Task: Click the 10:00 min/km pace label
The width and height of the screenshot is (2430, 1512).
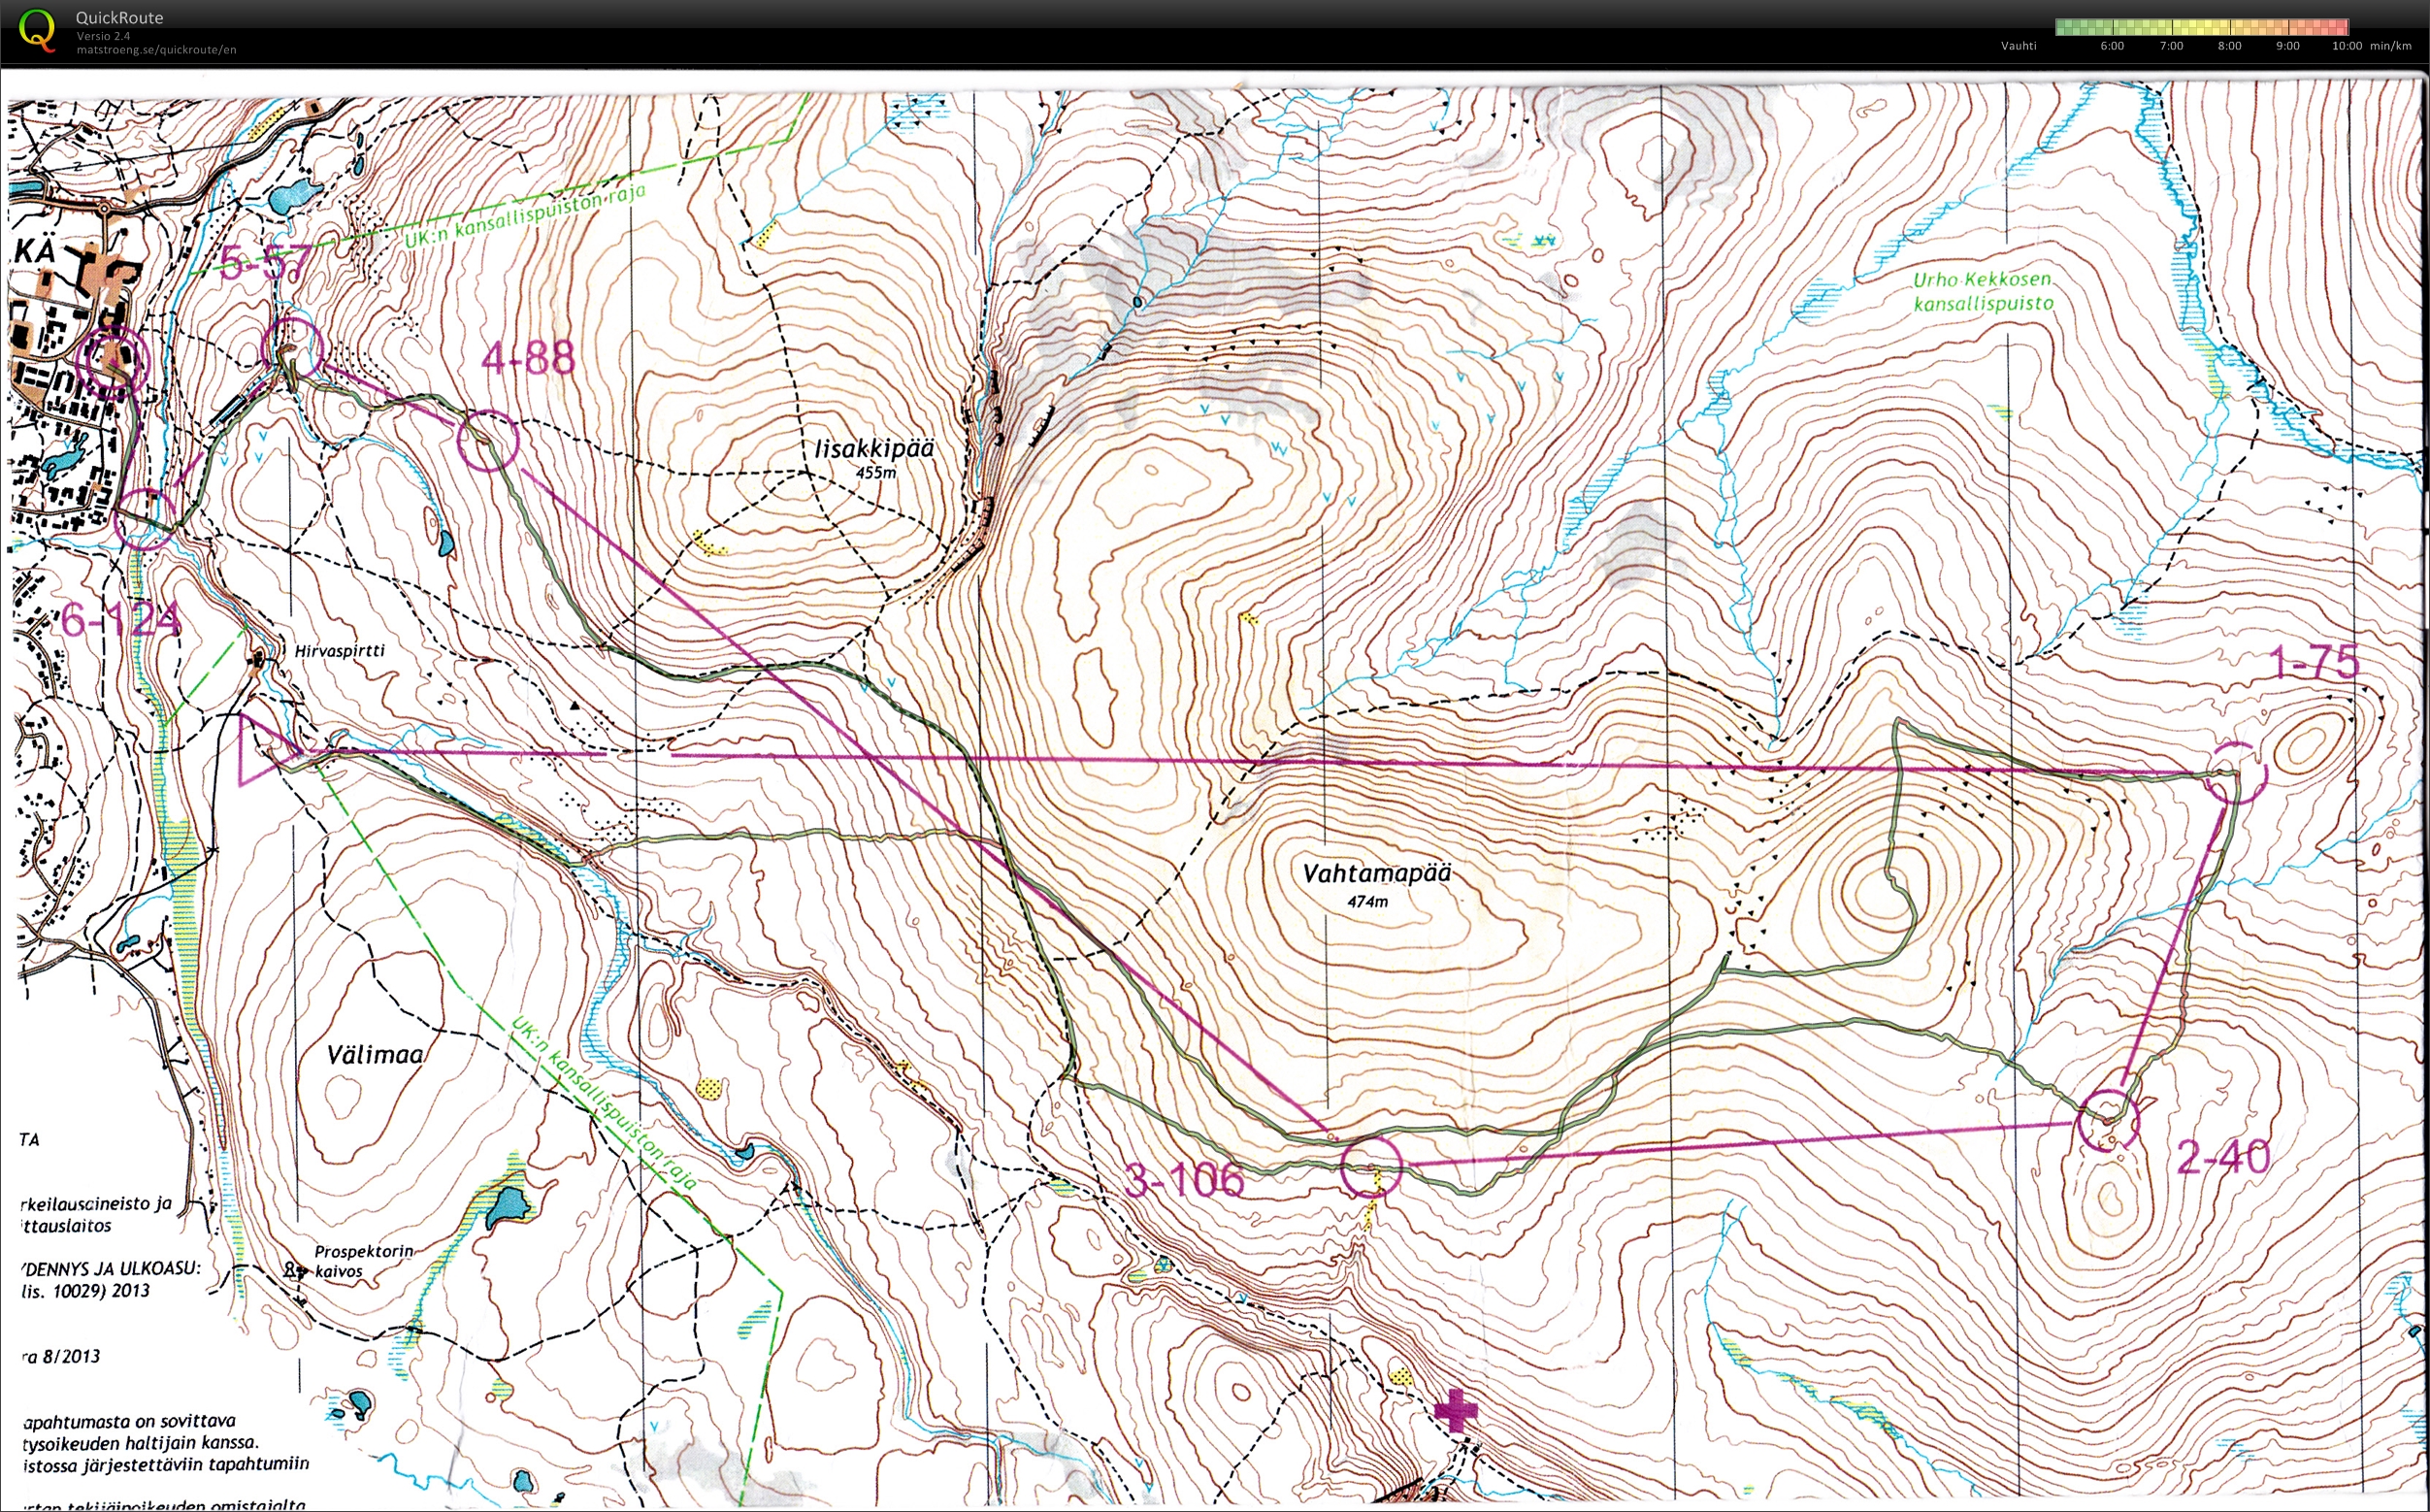Action: 2371,46
